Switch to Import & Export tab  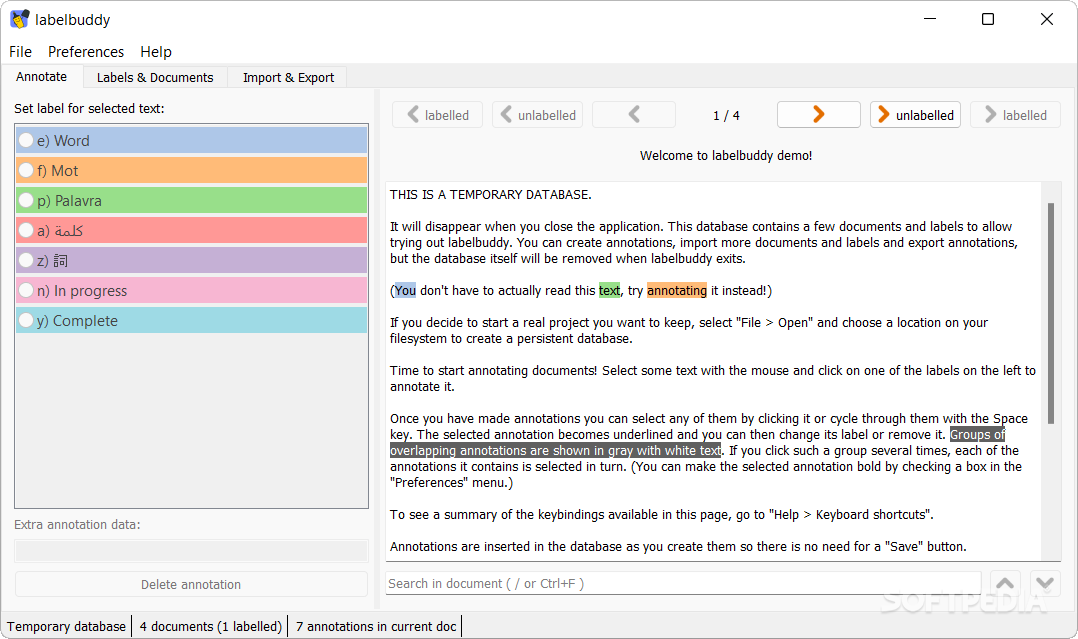[288, 78]
